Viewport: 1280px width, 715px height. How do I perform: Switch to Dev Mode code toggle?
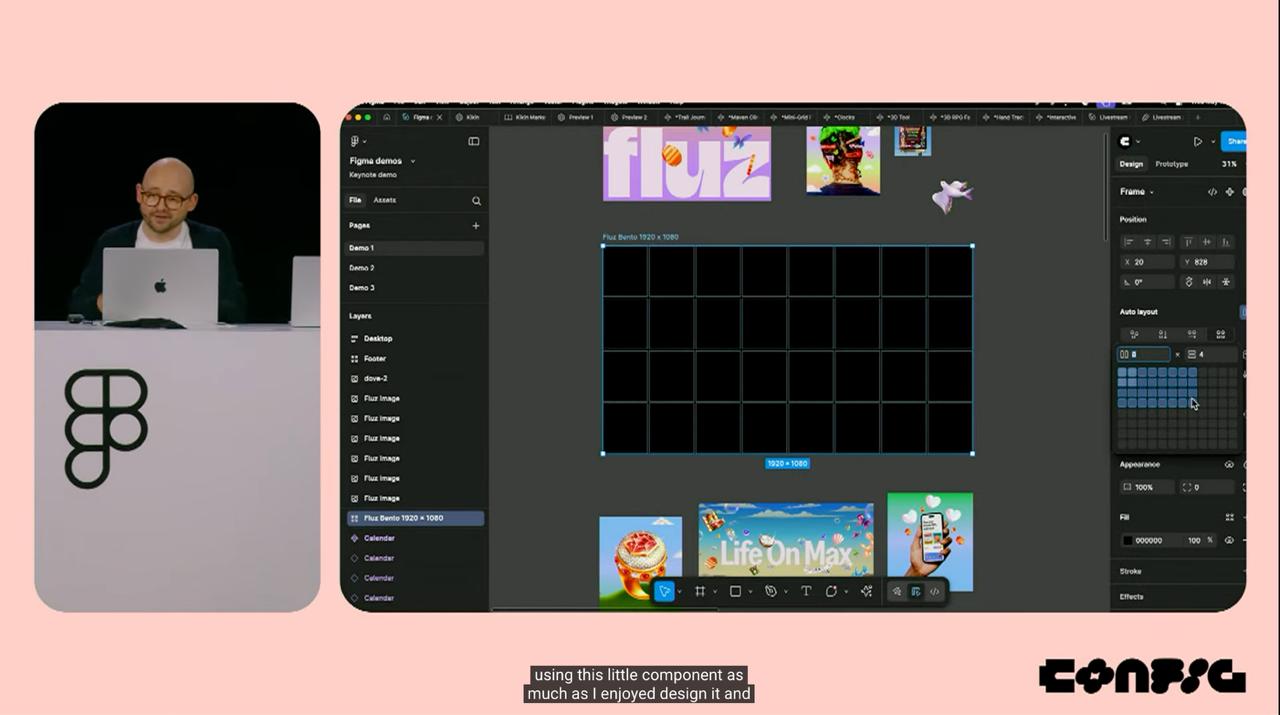coord(934,592)
